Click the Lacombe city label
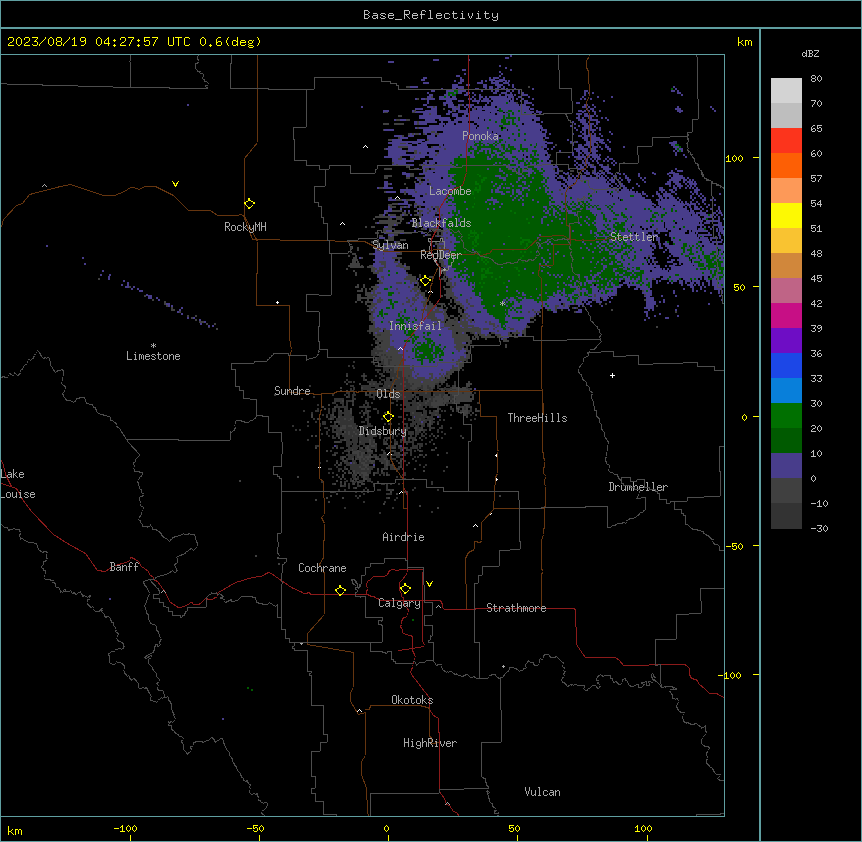Image resolution: width=862 pixels, height=842 pixels. 450,191
